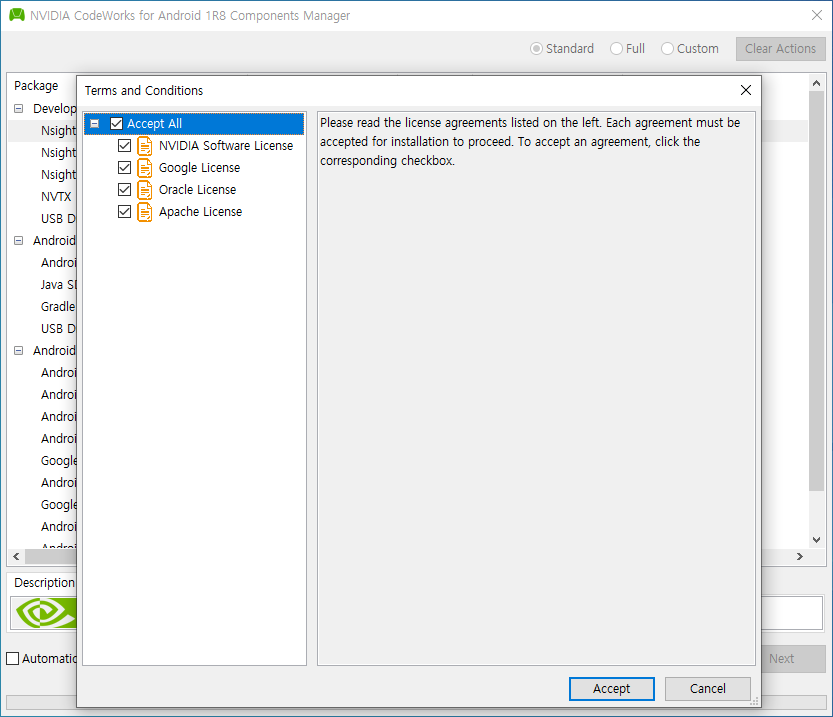Open the Google License text
The height and width of the screenshot is (717, 833).
pyautogui.click(x=199, y=168)
